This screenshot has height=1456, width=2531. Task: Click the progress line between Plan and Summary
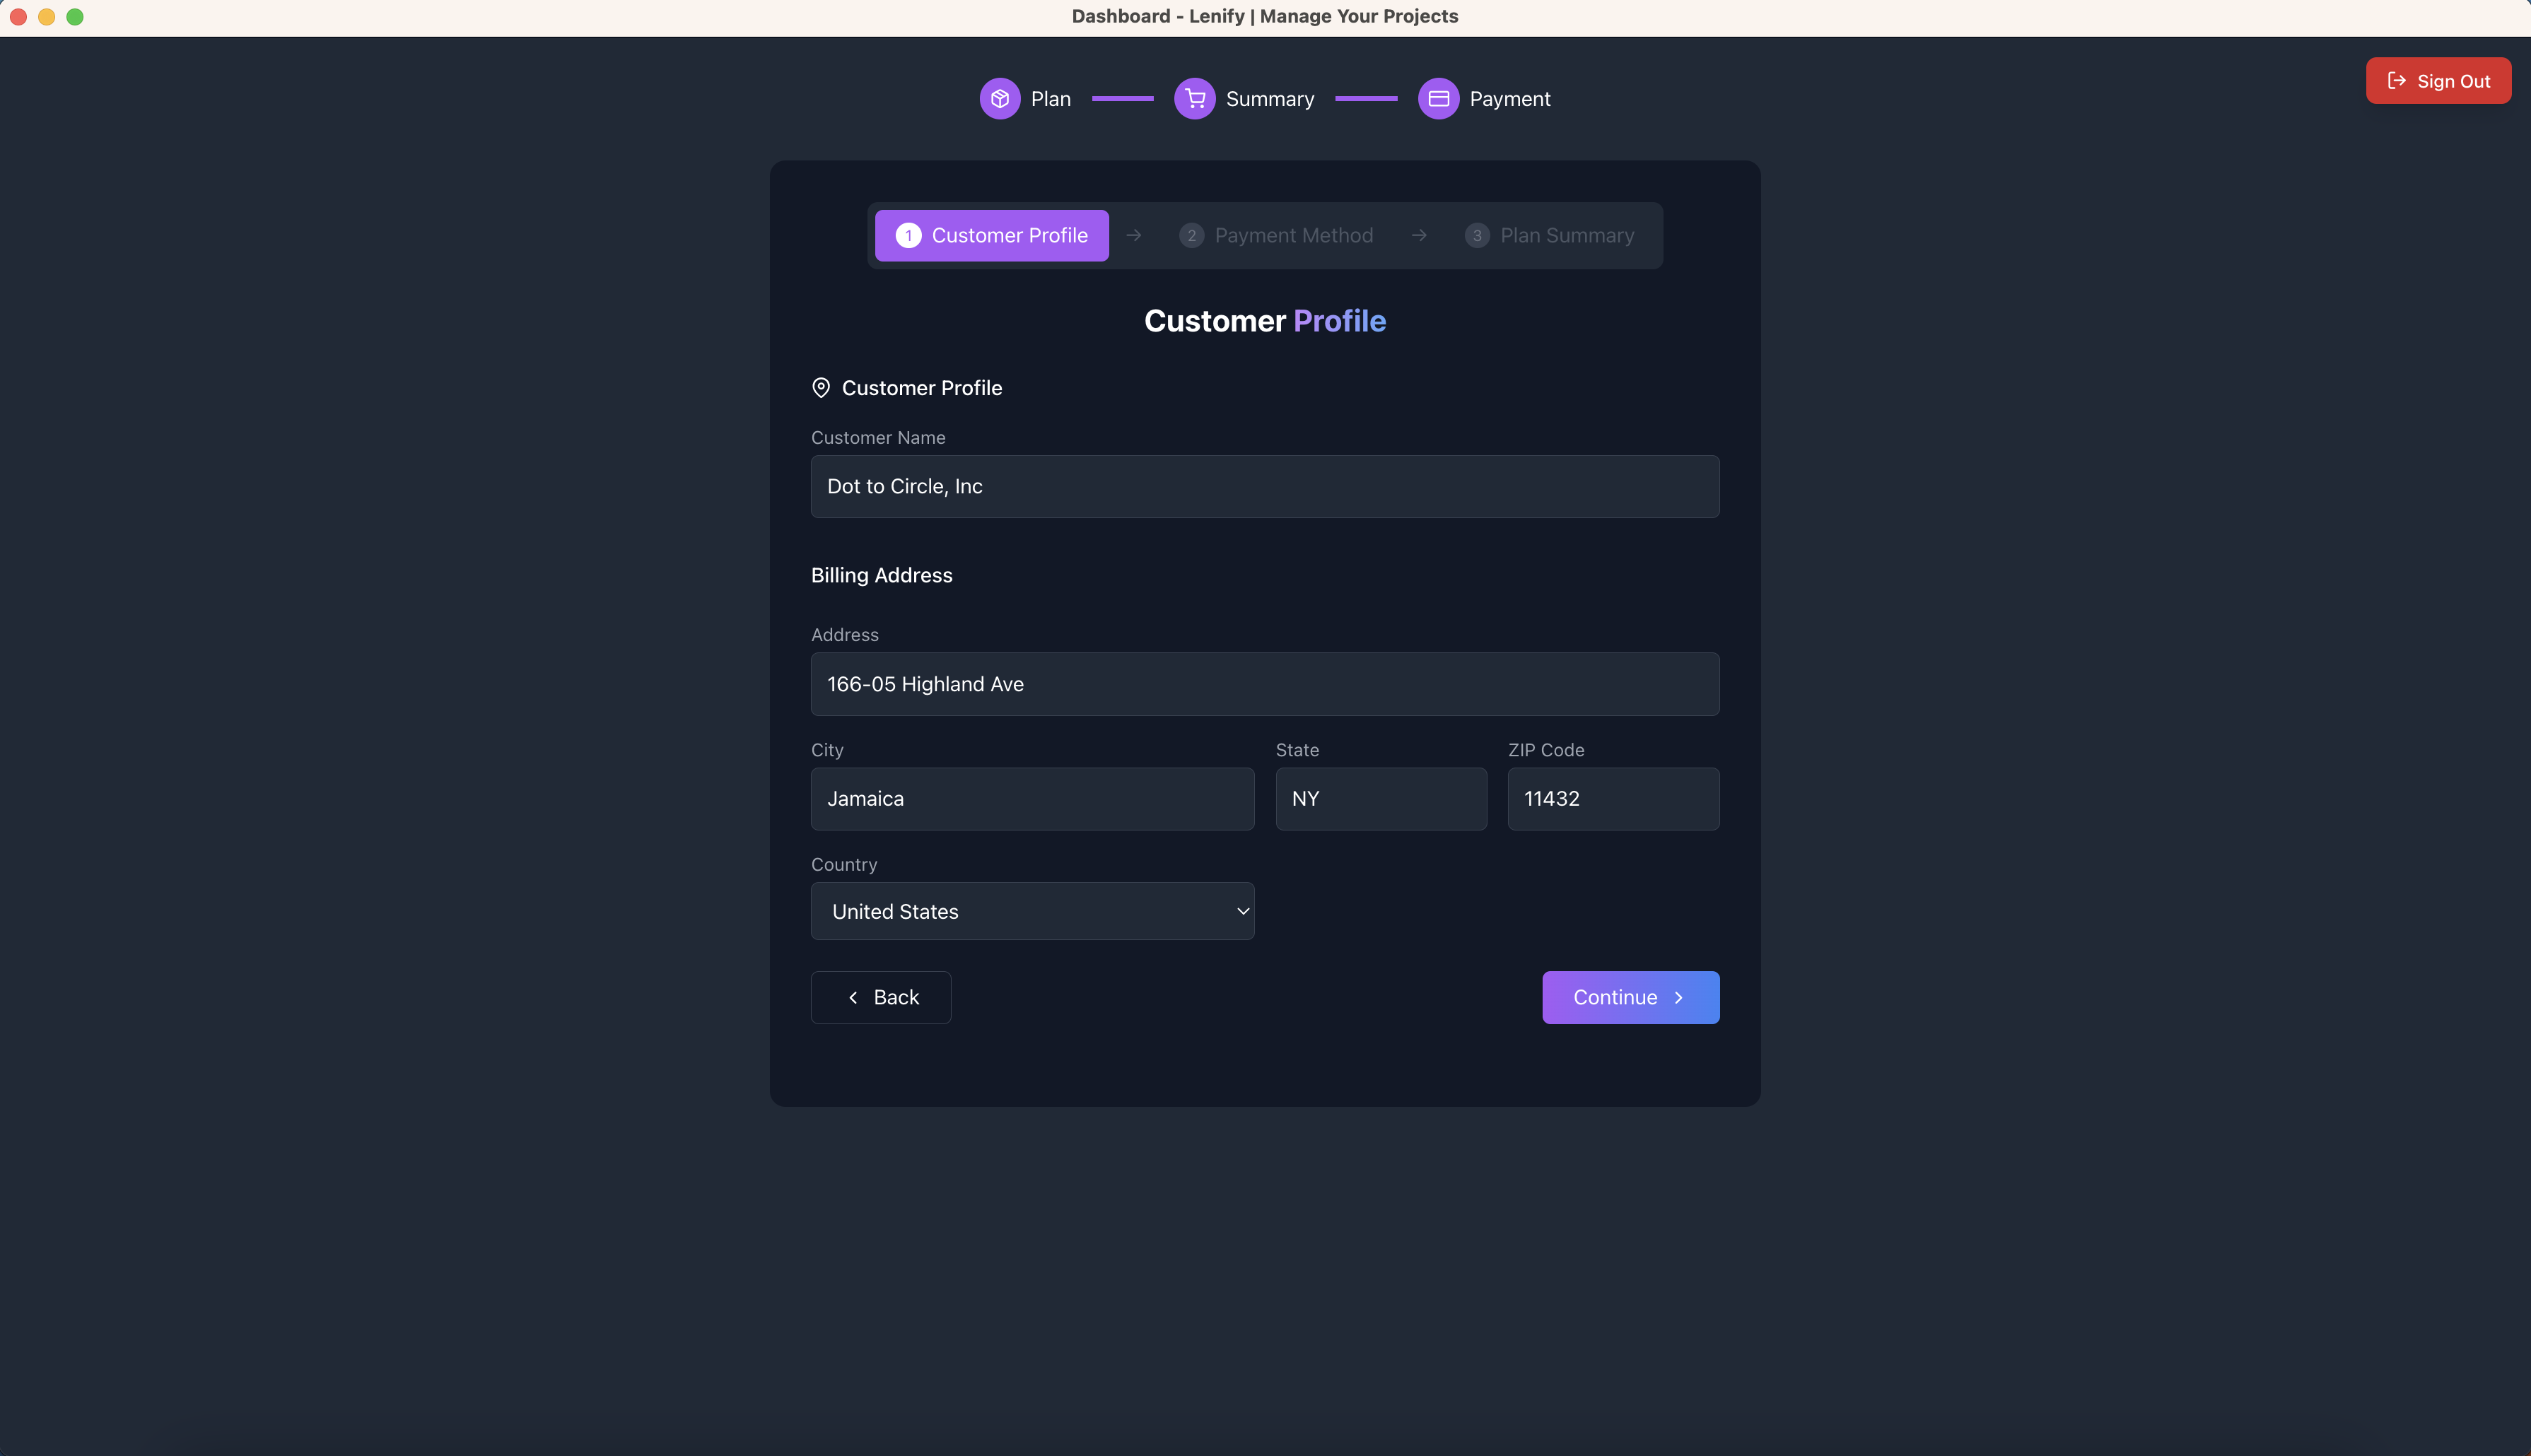1122,98
